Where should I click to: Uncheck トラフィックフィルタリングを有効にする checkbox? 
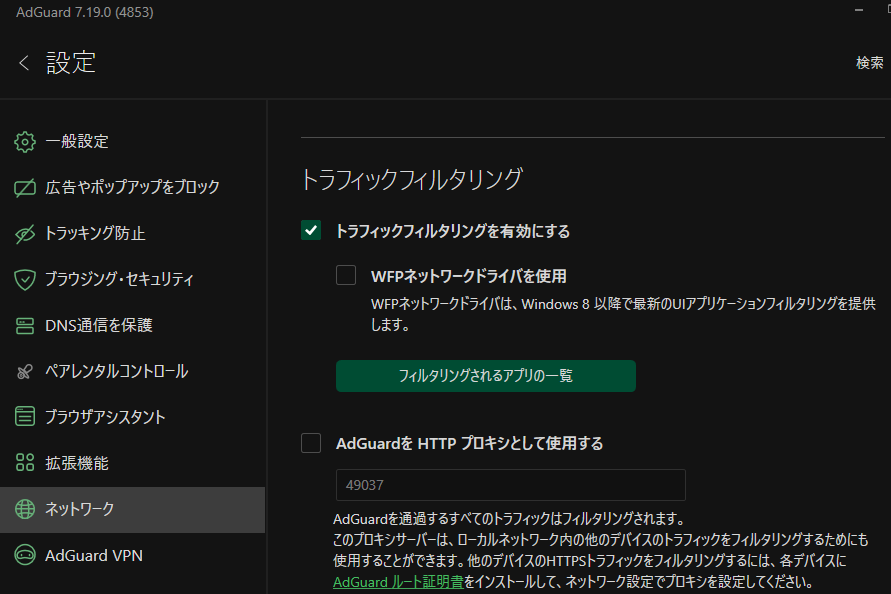[311, 230]
